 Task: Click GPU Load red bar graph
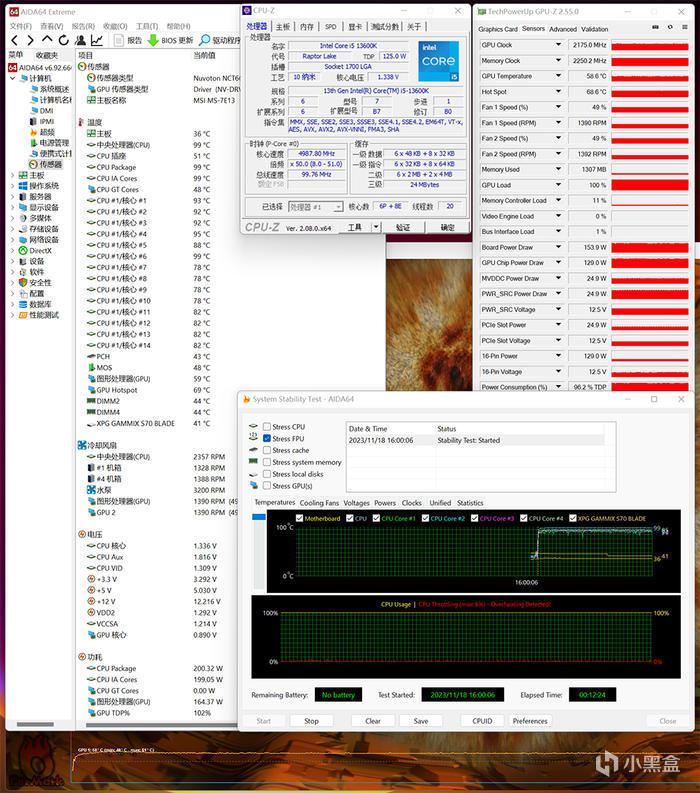click(x=649, y=185)
